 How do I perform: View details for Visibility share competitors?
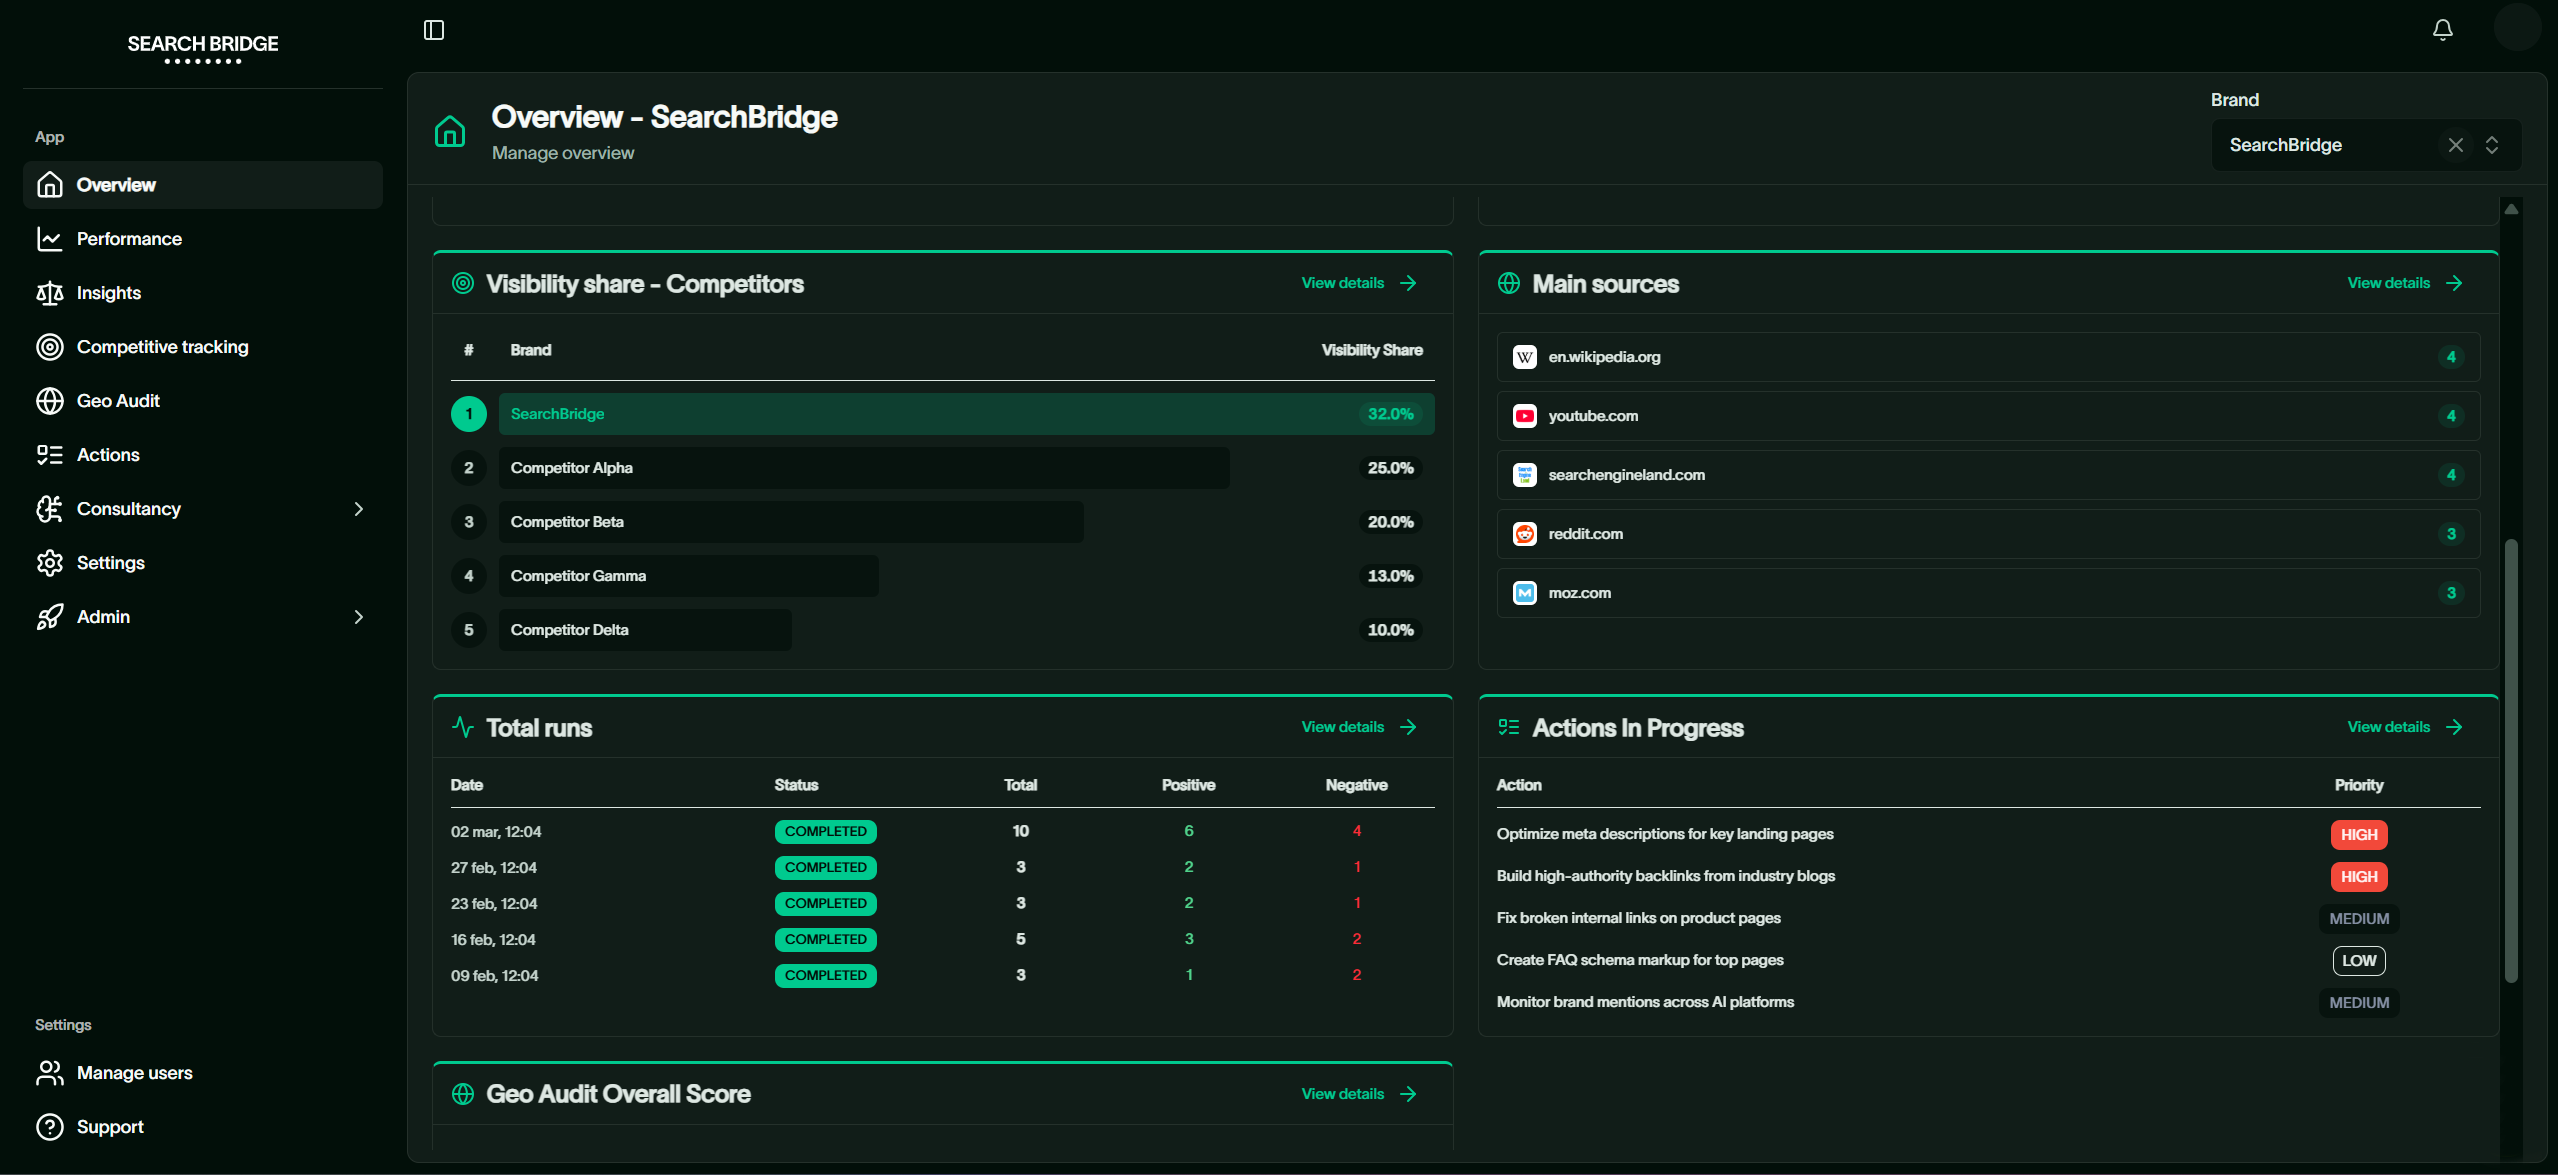click(1359, 283)
